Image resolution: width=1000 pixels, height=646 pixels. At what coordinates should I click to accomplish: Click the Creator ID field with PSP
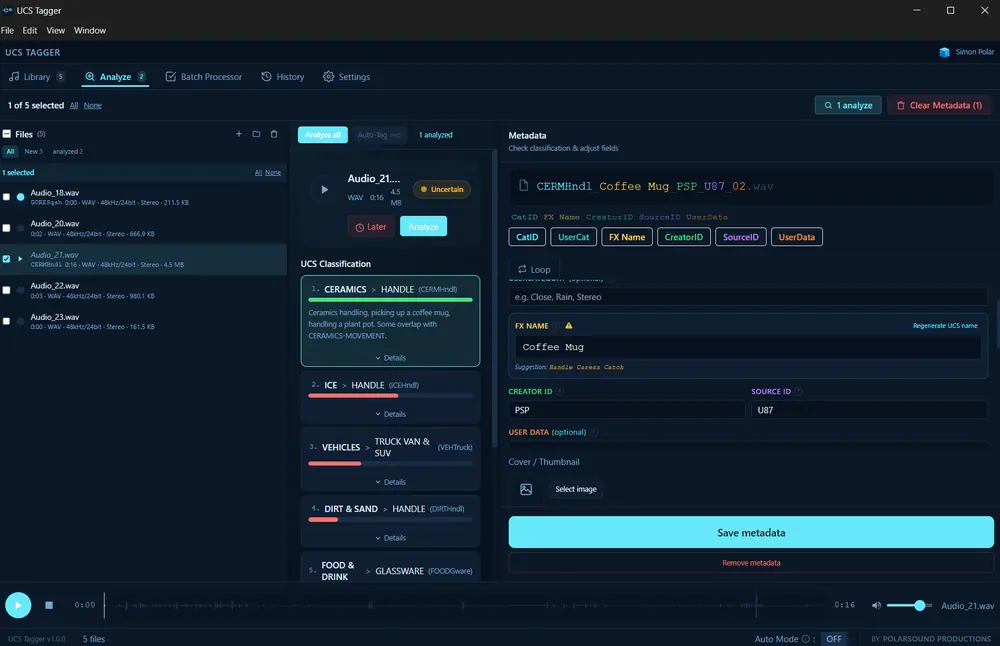click(626, 410)
